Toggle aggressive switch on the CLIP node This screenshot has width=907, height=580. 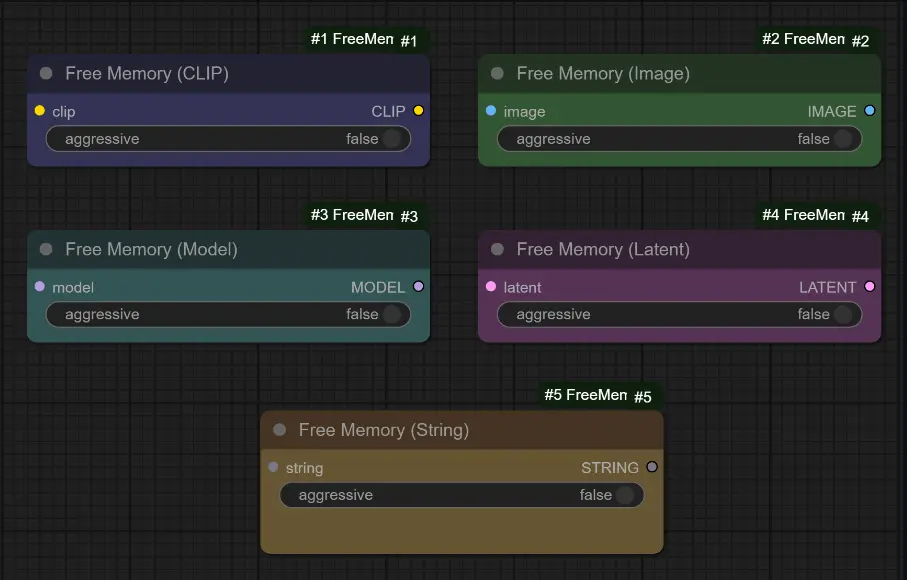pos(228,139)
